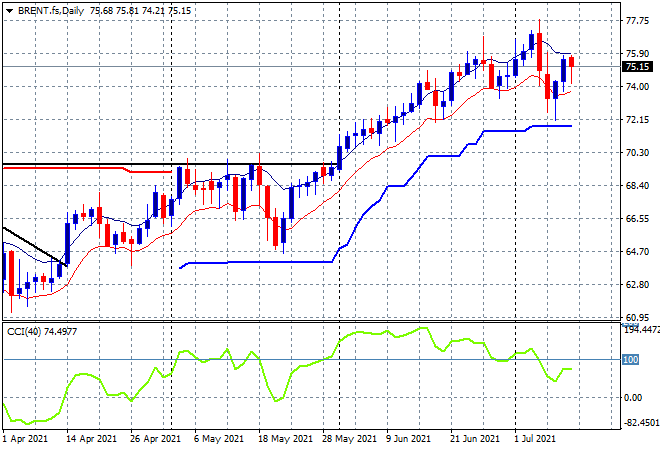660x450 pixels.
Task: Click the last red candlestick on chart
Action: (x=571, y=62)
